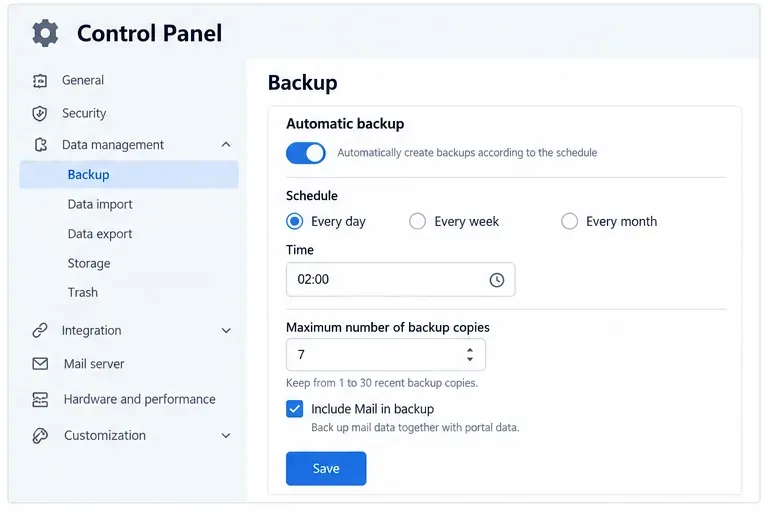
Task: Click the Data management menu label
Action: pyautogui.click(x=113, y=145)
